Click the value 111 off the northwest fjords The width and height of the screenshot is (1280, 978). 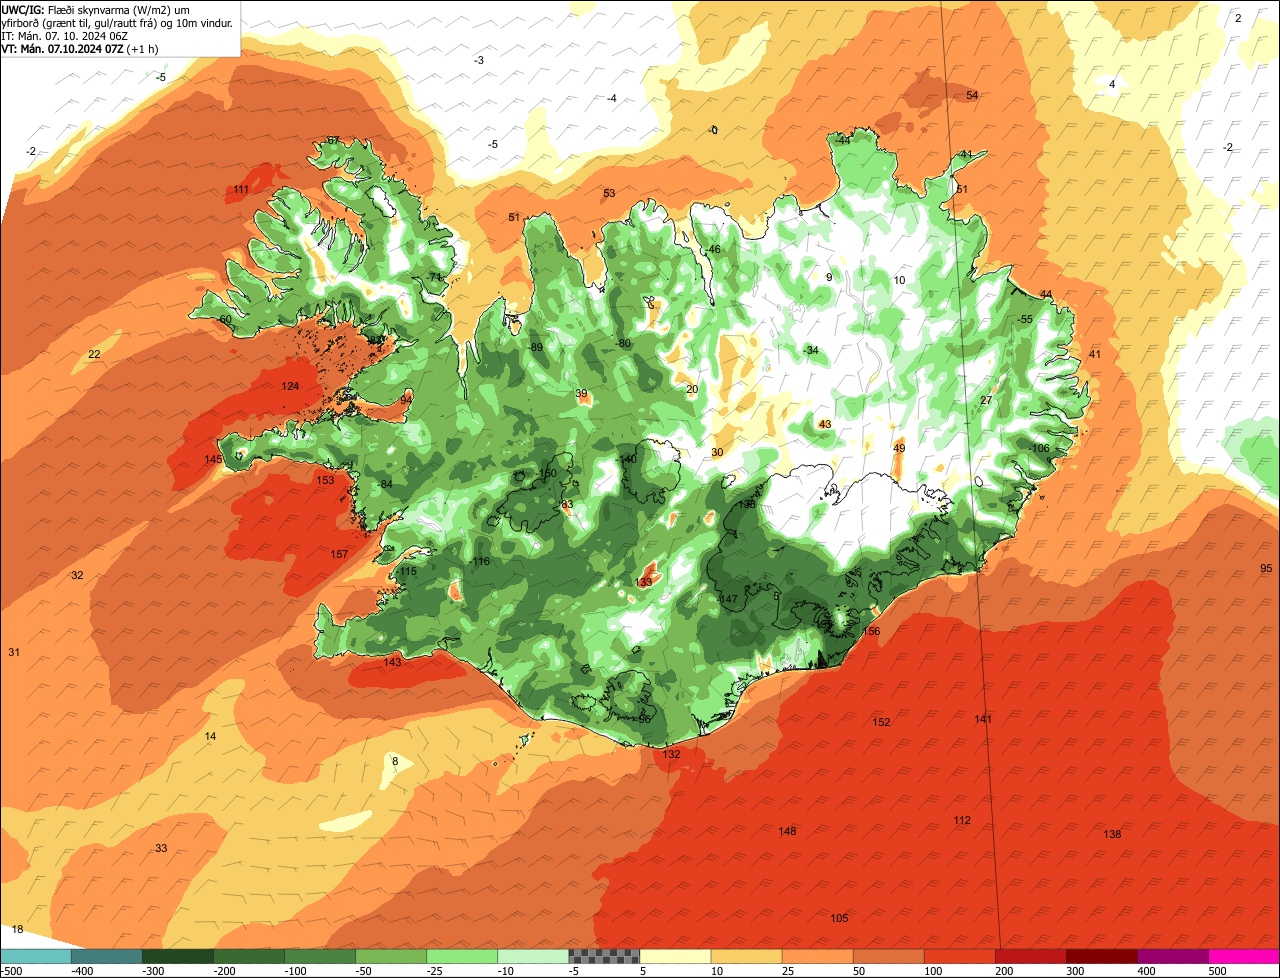pyautogui.click(x=241, y=189)
